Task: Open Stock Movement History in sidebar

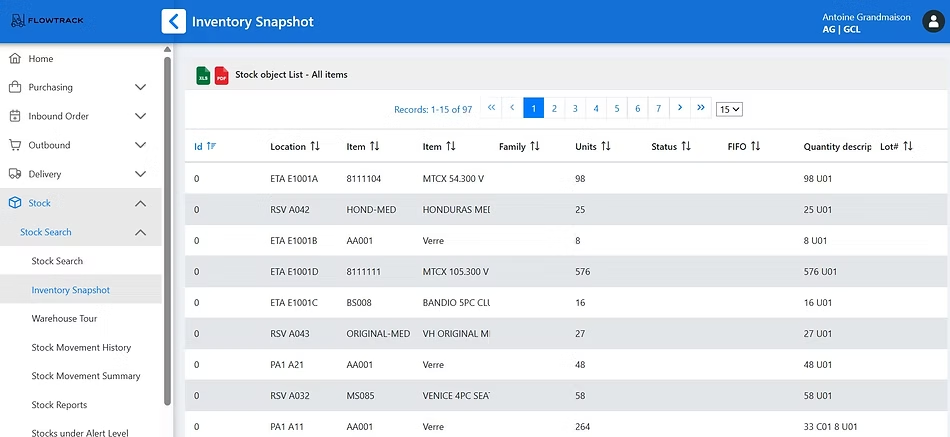Action: (81, 347)
